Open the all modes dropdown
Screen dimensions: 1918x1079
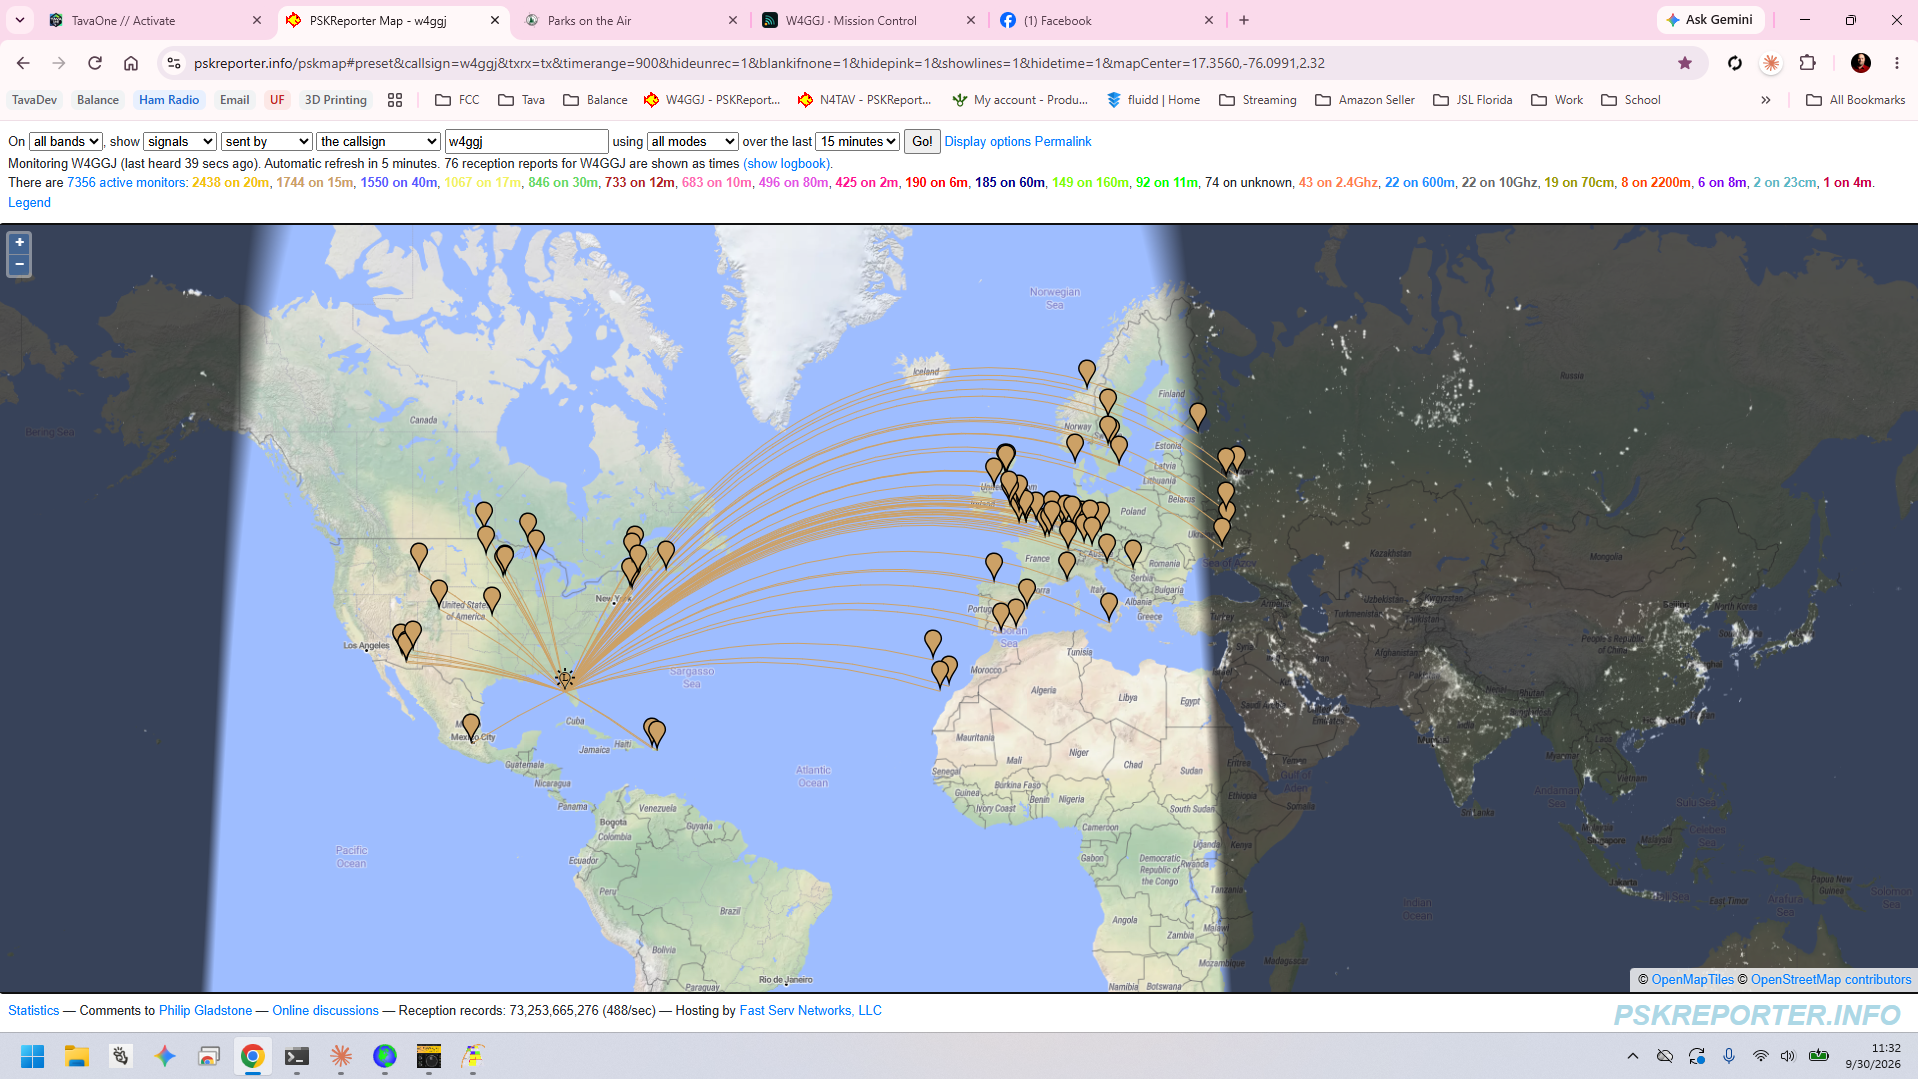[x=693, y=142]
